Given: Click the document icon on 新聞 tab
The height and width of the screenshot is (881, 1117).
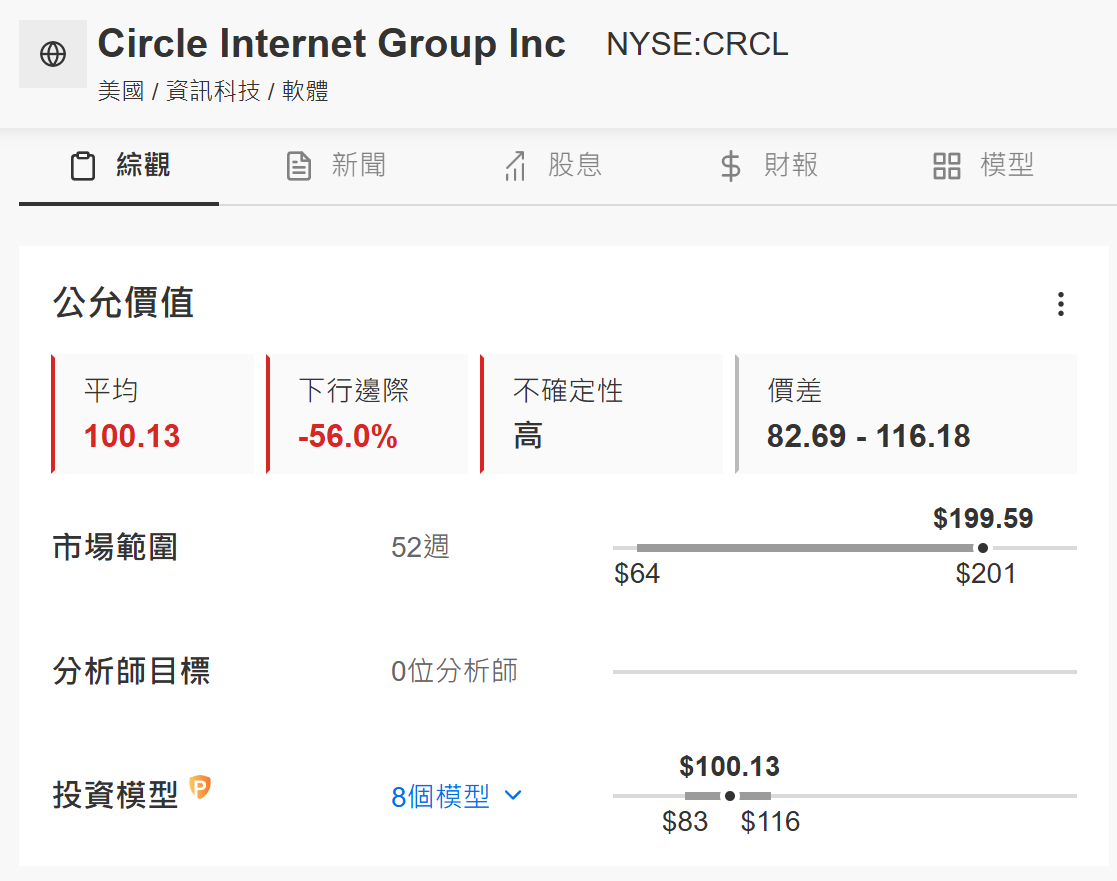Looking at the screenshot, I should 298,166.
